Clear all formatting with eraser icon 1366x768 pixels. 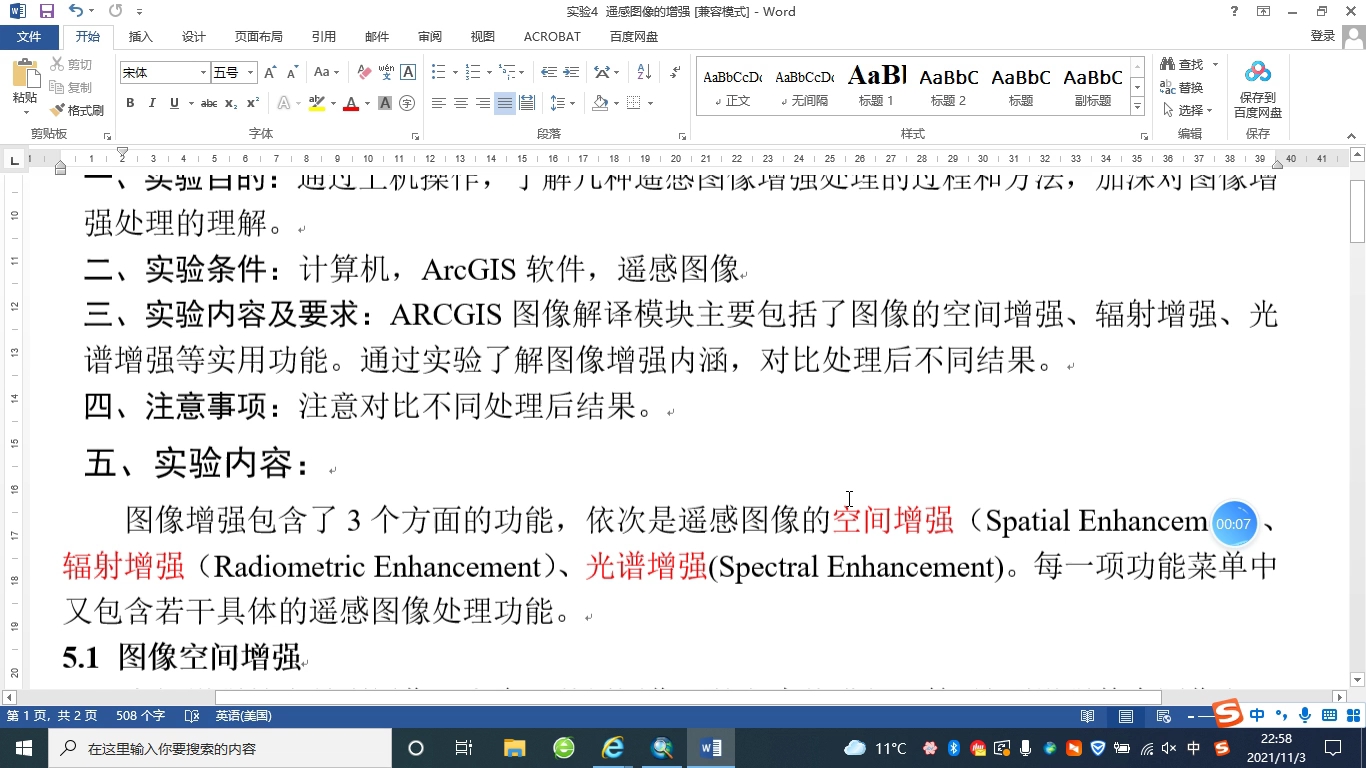(x=364, y=73)
